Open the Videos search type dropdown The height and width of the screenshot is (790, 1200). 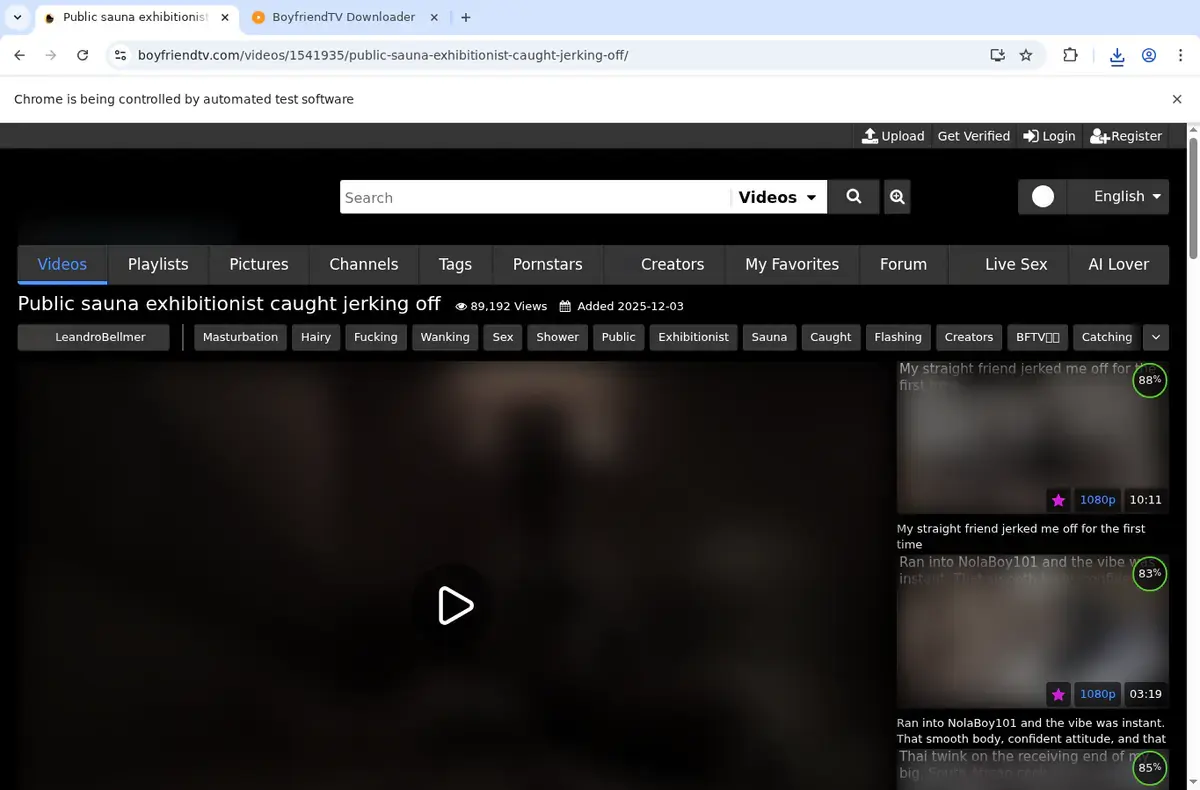click(x=778, y=197)
